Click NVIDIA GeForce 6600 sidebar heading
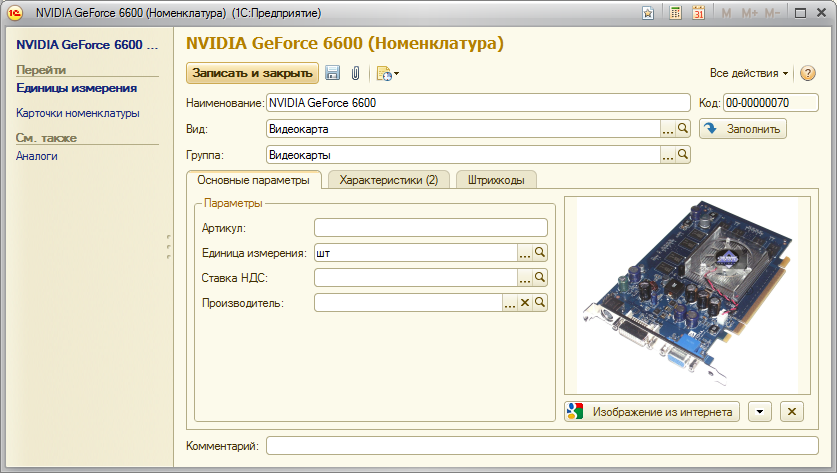Image resolution: width=837 pixels, height=473 pixels. click(x=87, y=45)
